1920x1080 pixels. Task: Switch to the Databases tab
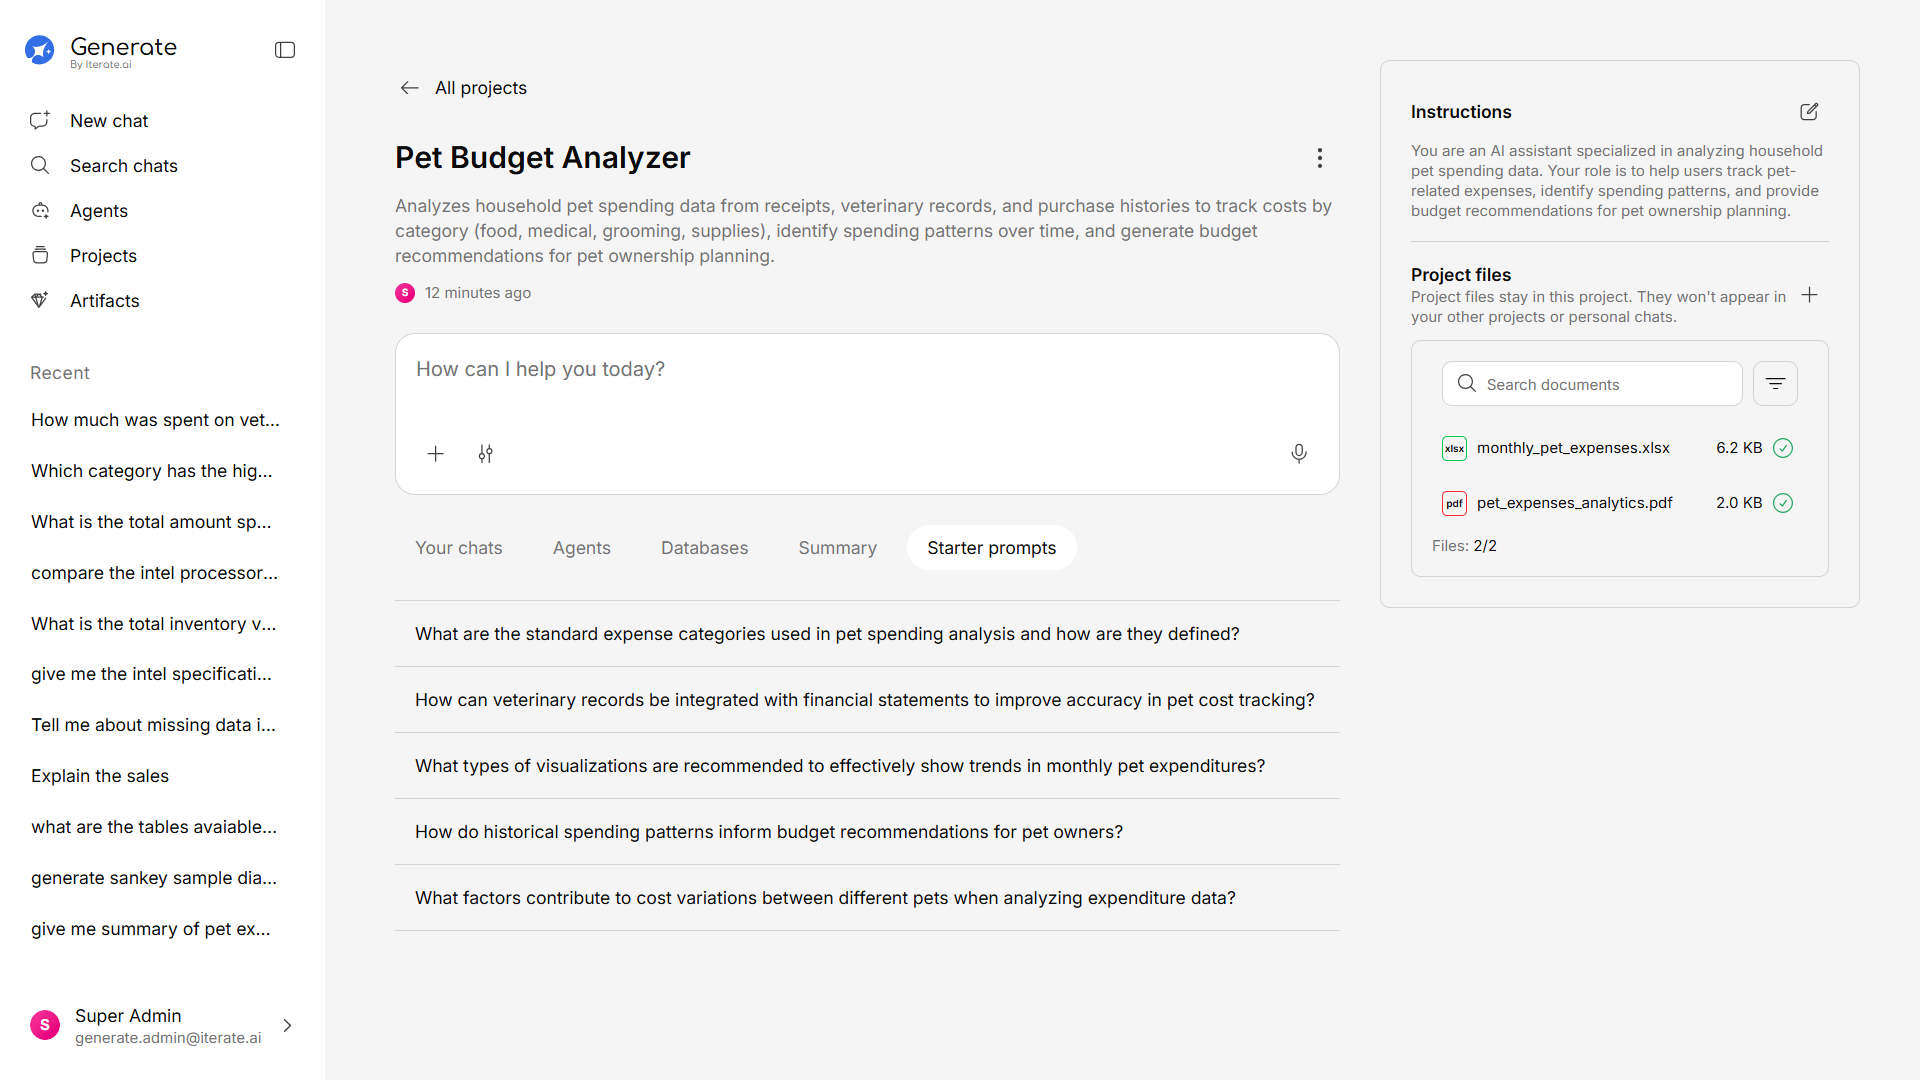click(x=704, y=548)
